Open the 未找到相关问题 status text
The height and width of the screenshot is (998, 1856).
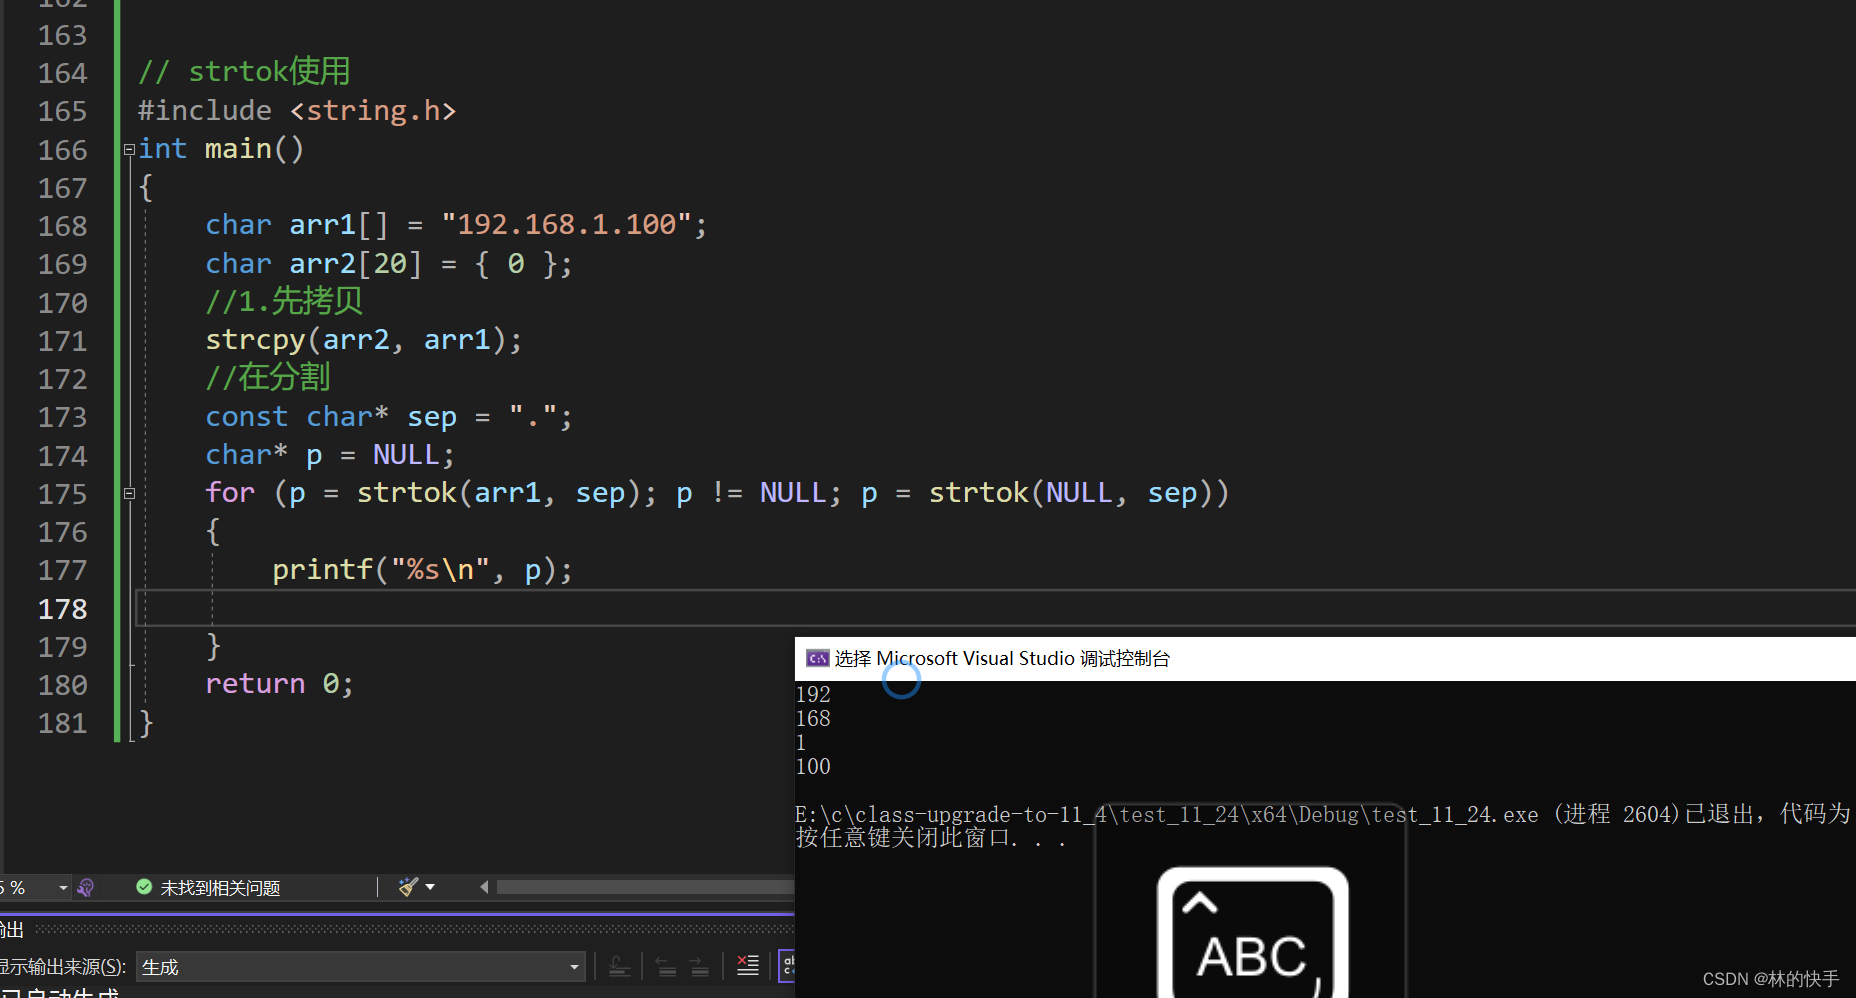pyautogui.click(x=220, y=888)
